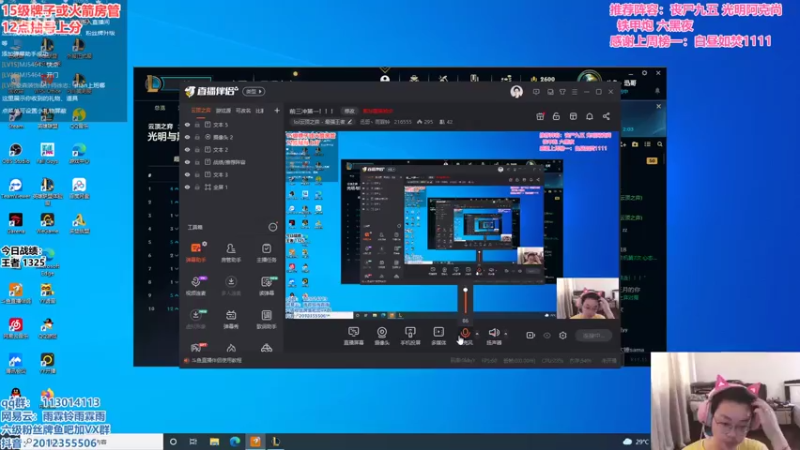Open OBS Studio desktop shortcut
Screen dimensions: 800x450
[x=16, y=153]
